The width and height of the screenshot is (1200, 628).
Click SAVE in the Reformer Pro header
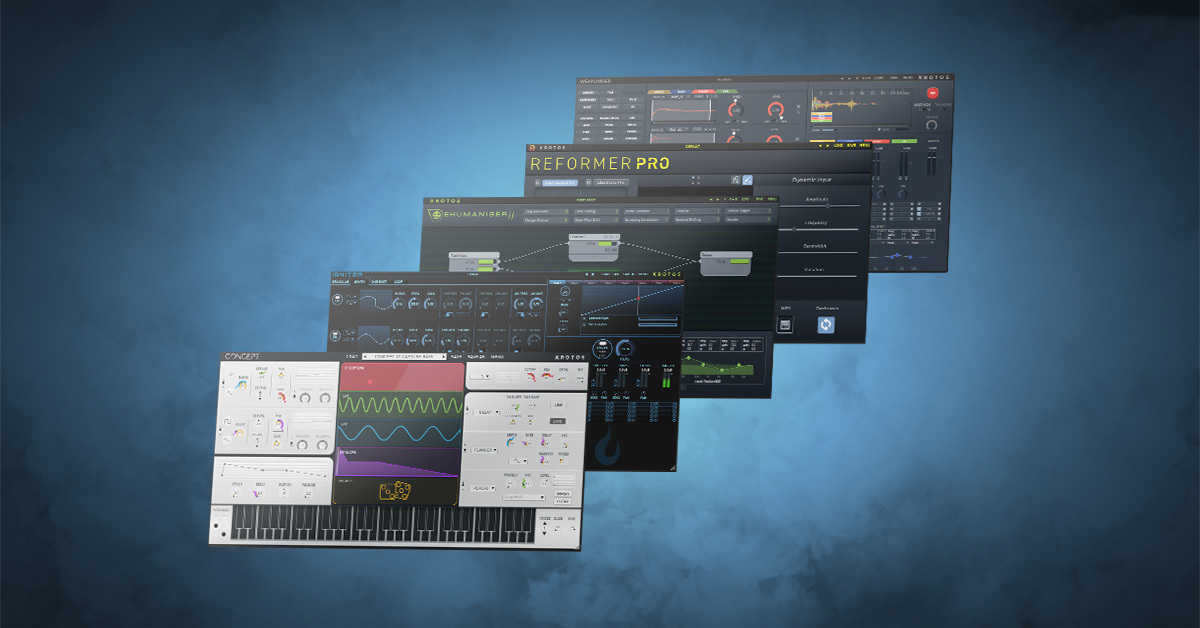(851, 146)
